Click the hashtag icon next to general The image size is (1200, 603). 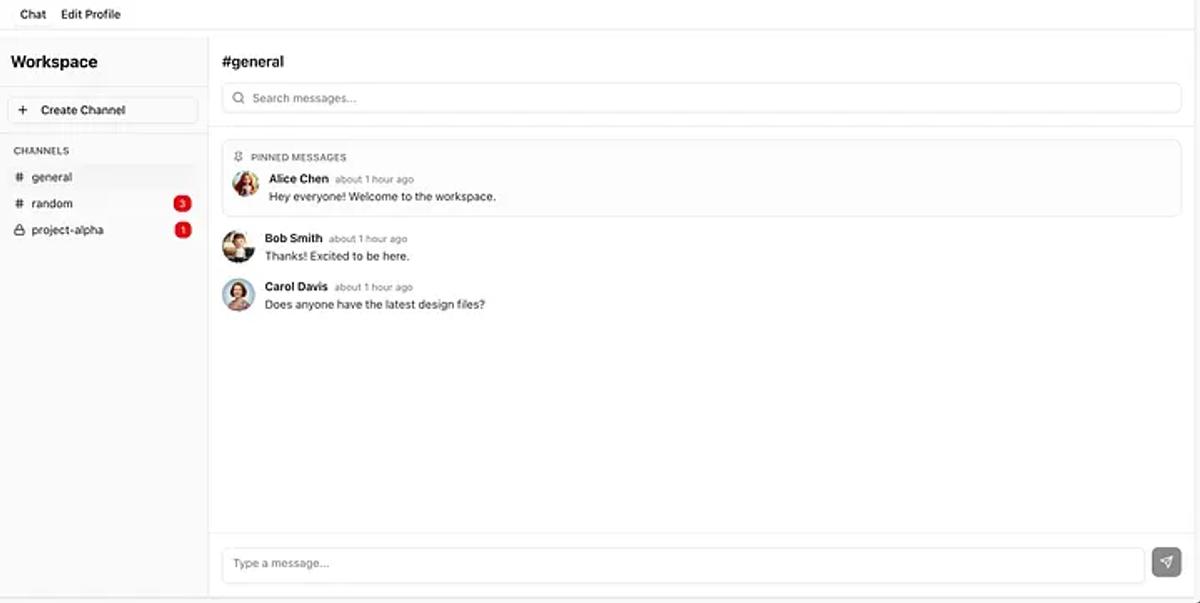coord(19,176)
